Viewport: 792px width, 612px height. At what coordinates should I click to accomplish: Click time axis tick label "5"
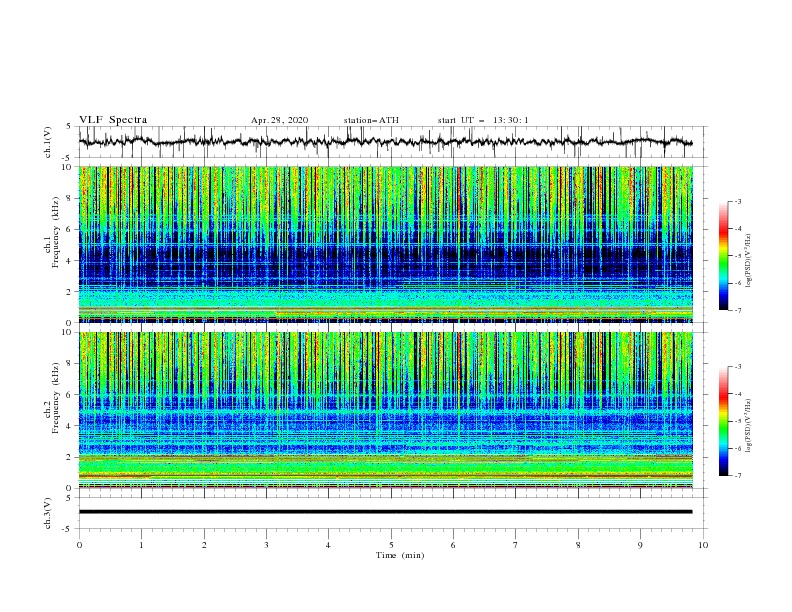pyautogui.click(x=391, y=545)
